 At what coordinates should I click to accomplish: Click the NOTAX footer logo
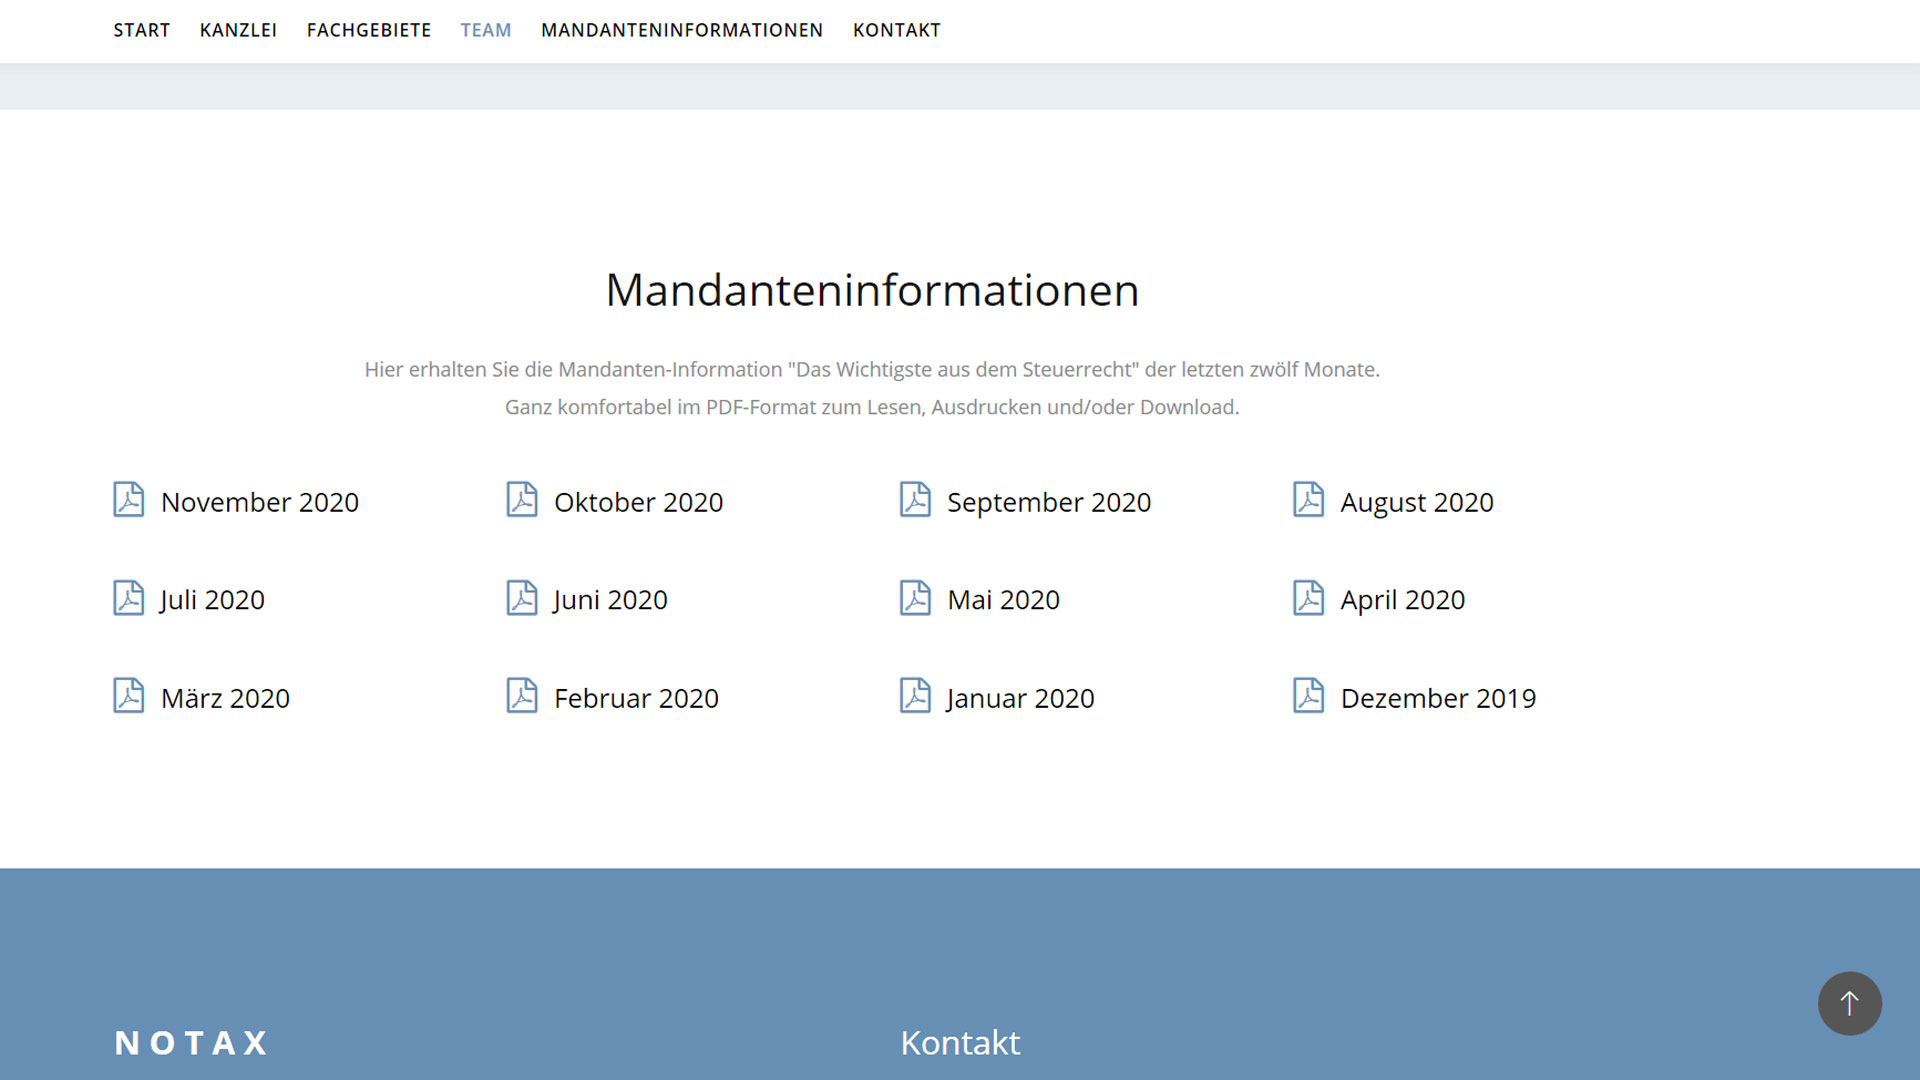pos(192,1043)
